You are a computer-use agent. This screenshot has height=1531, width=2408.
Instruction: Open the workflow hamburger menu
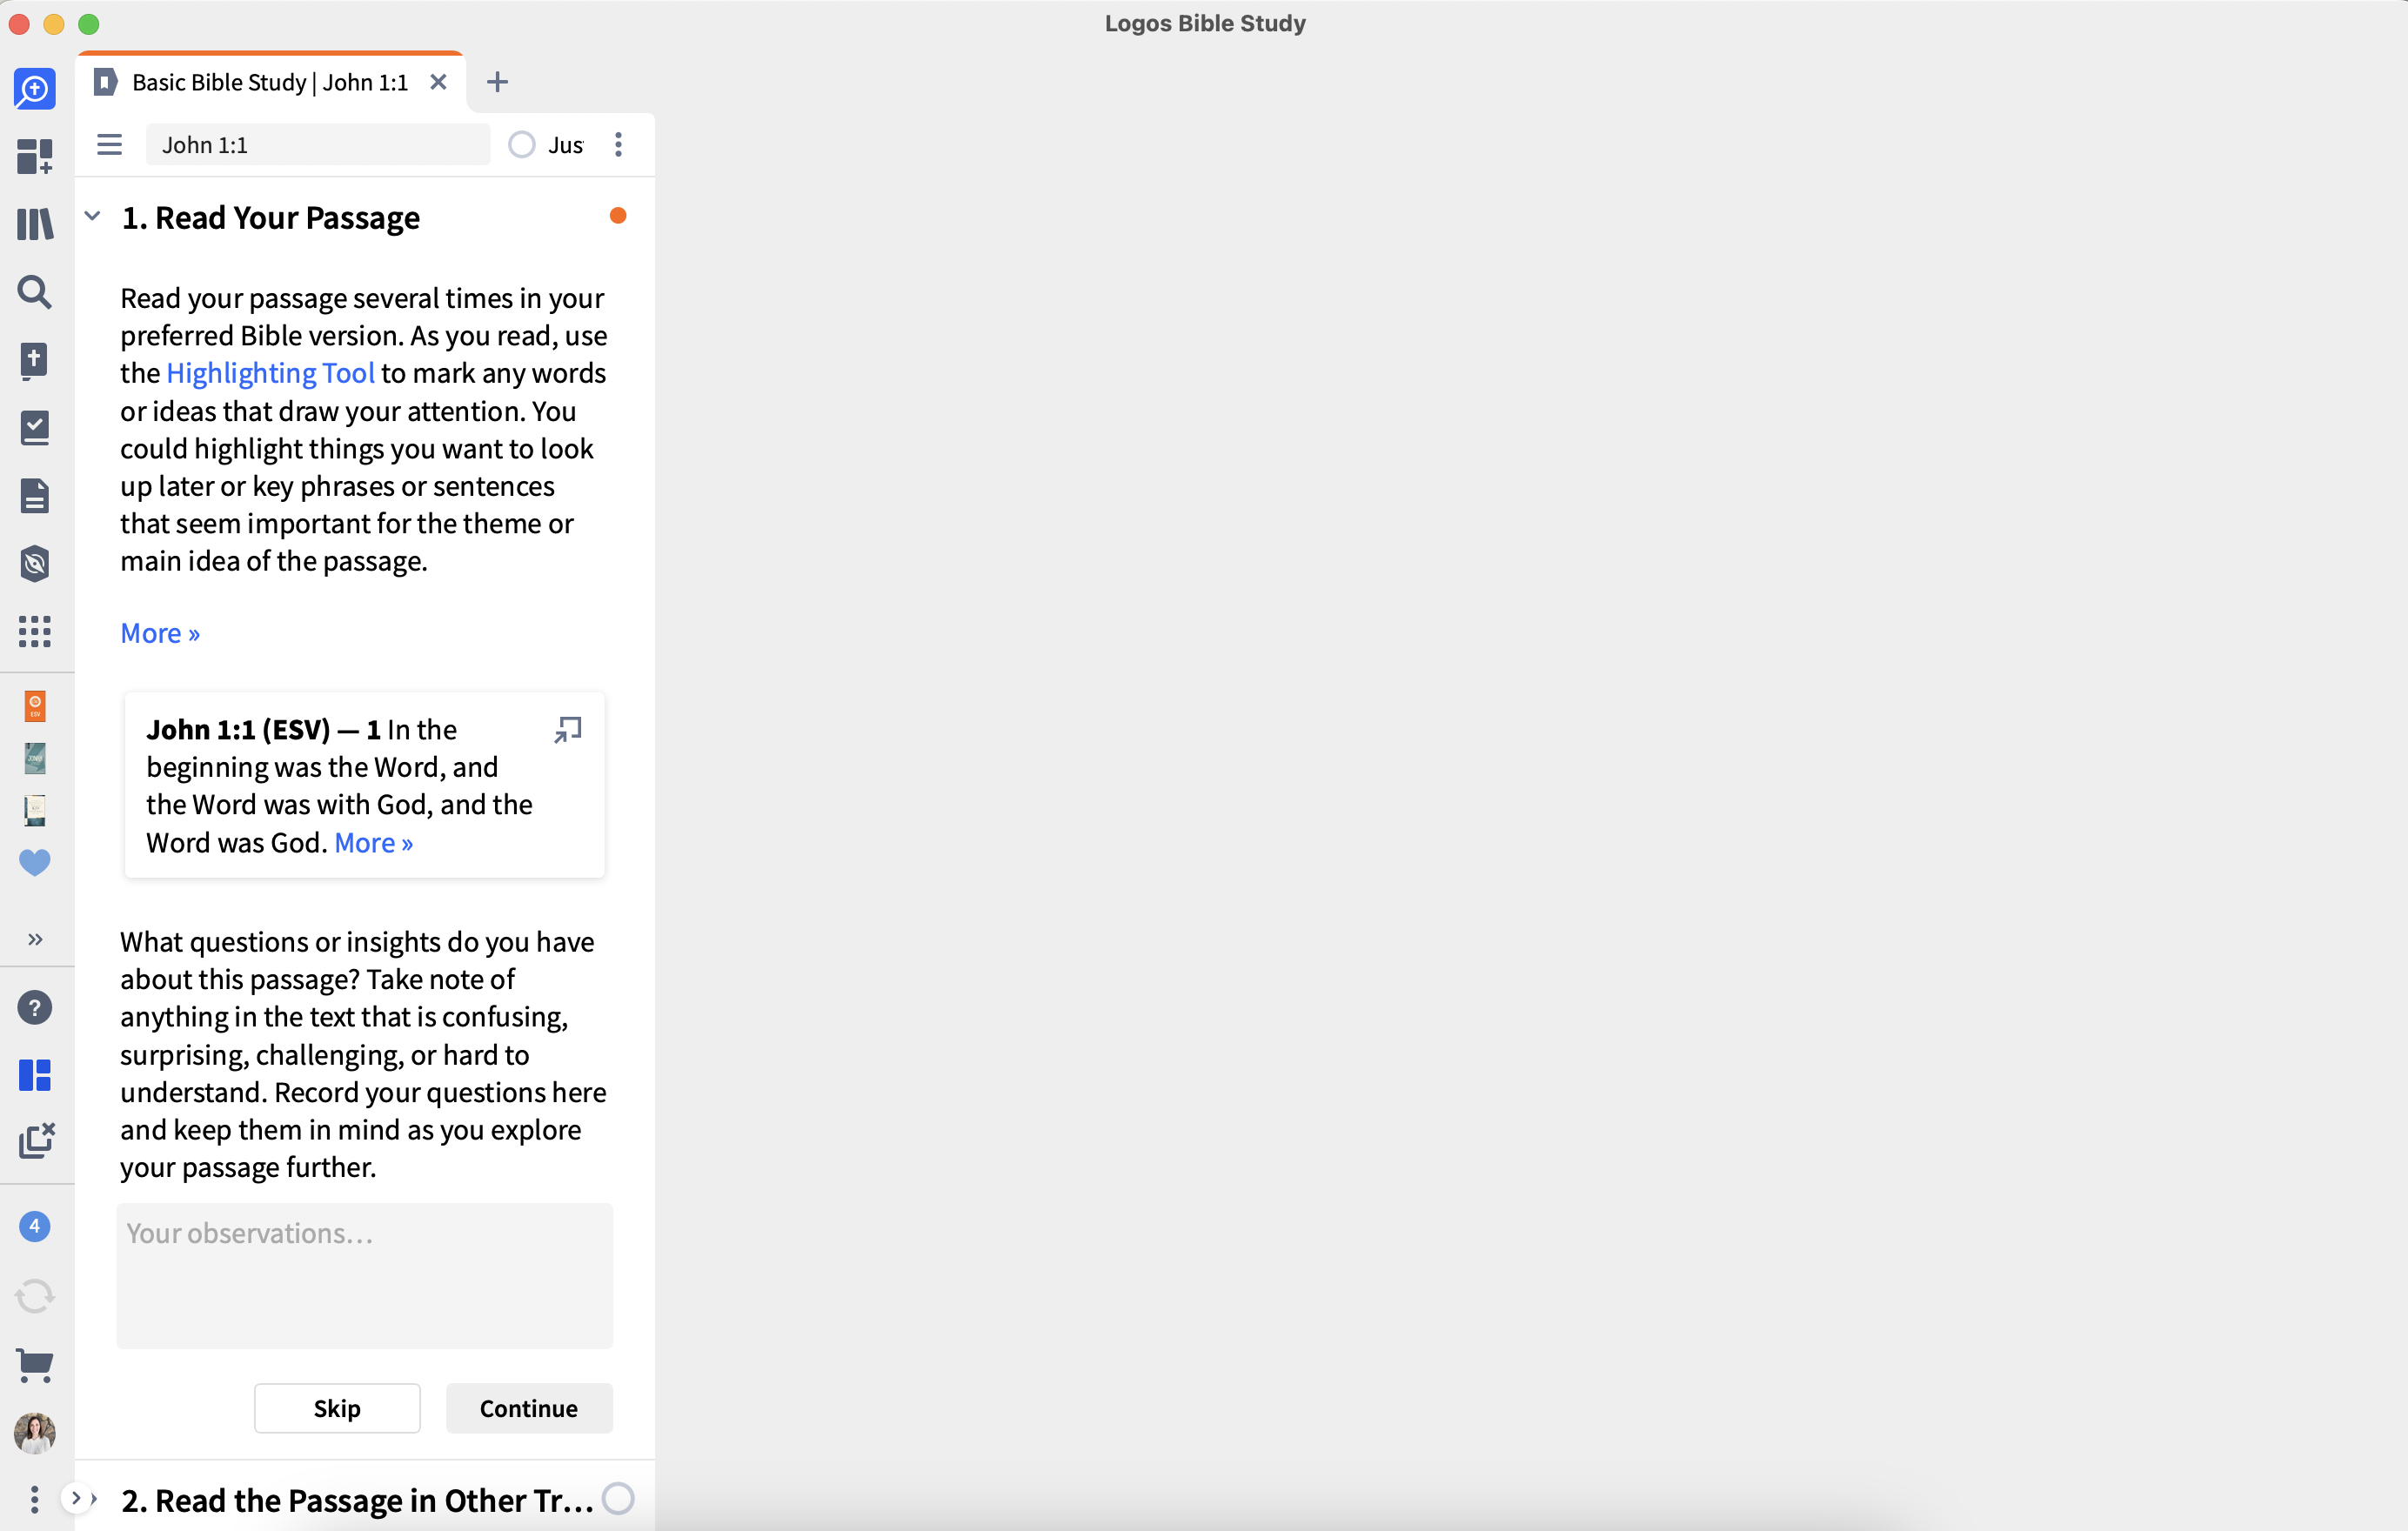110,145
